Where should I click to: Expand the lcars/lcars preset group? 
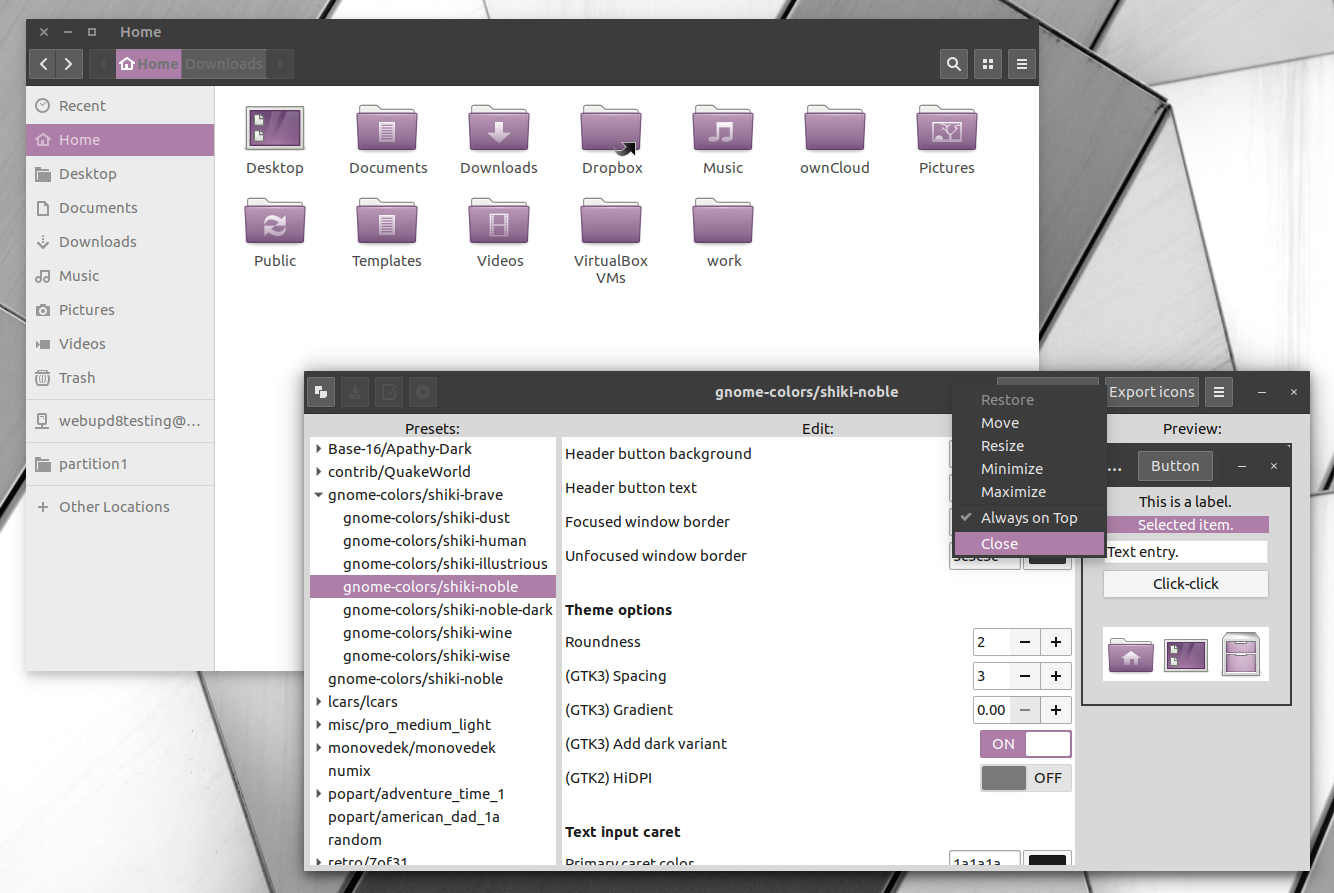(319, 701)
